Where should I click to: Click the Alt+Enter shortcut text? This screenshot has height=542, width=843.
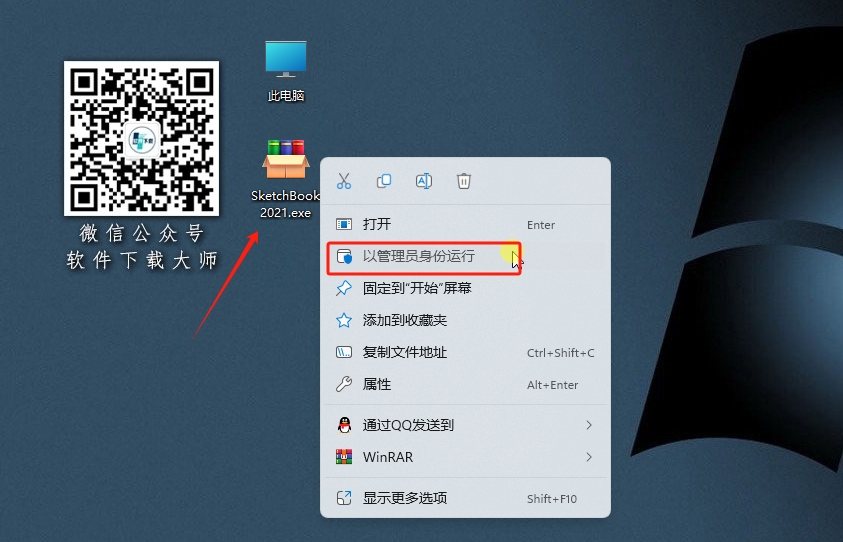coord(553,385)
